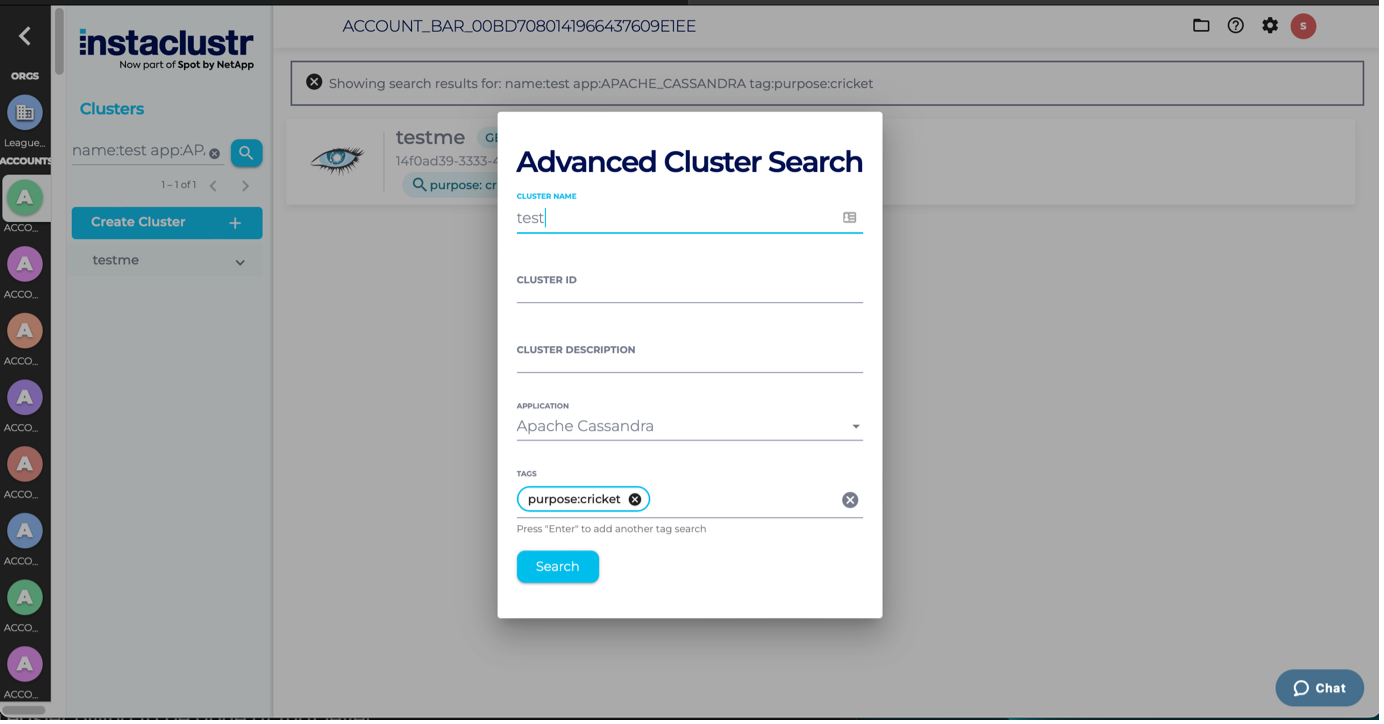The width and height of the screenshot is (1384, 724).
Task: Click the instaclustr logo
Action: coord(167,49)
